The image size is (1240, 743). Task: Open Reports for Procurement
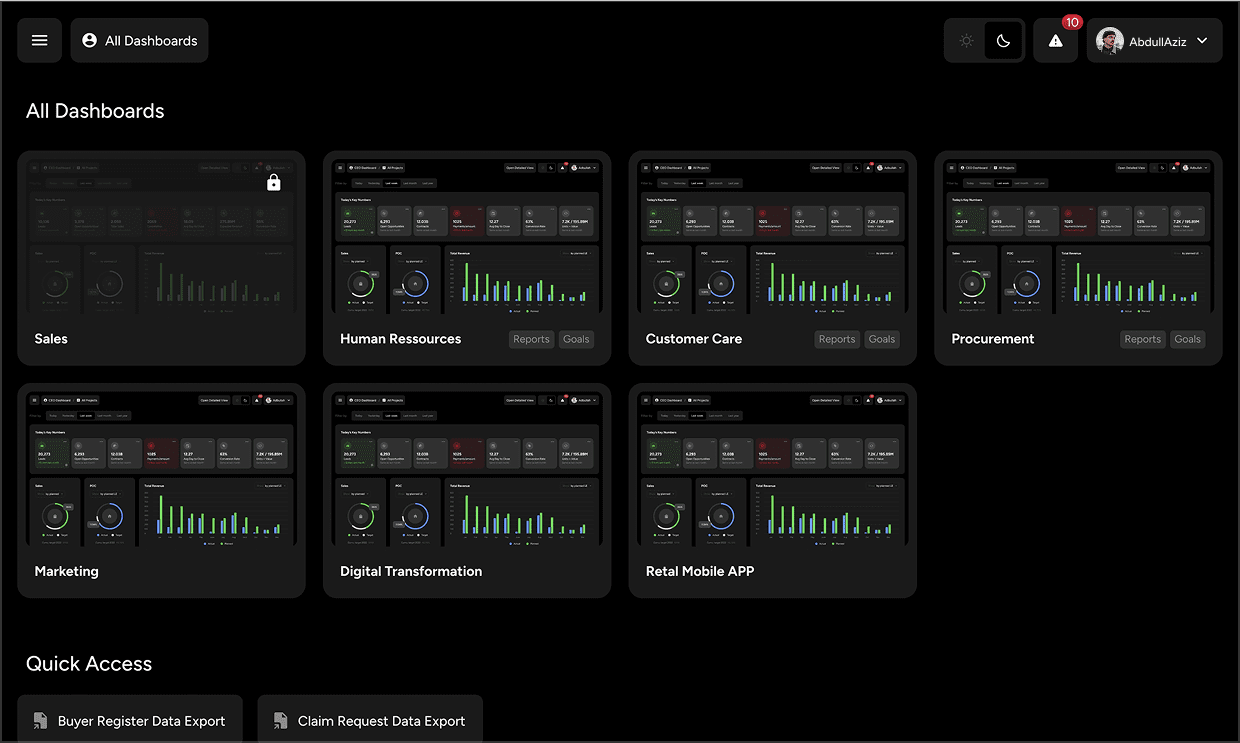pos(1142,339)
